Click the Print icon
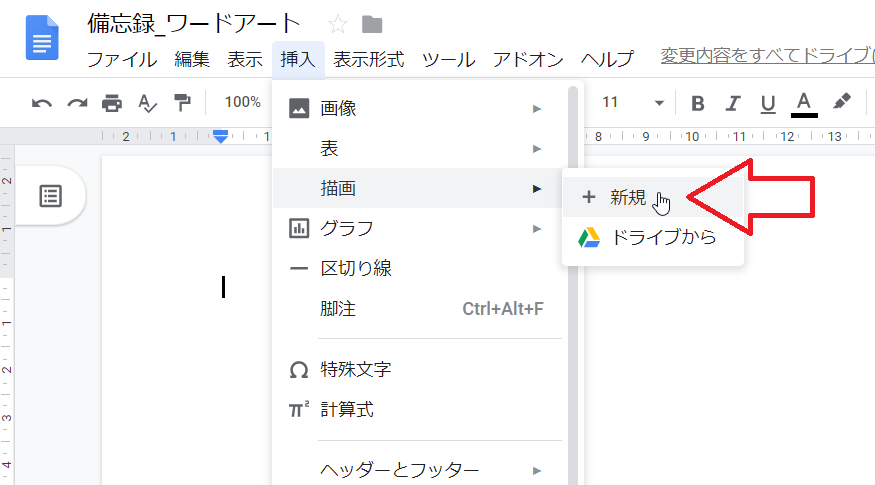Screen dimensions: 875x485 click(x=112, y=102)
